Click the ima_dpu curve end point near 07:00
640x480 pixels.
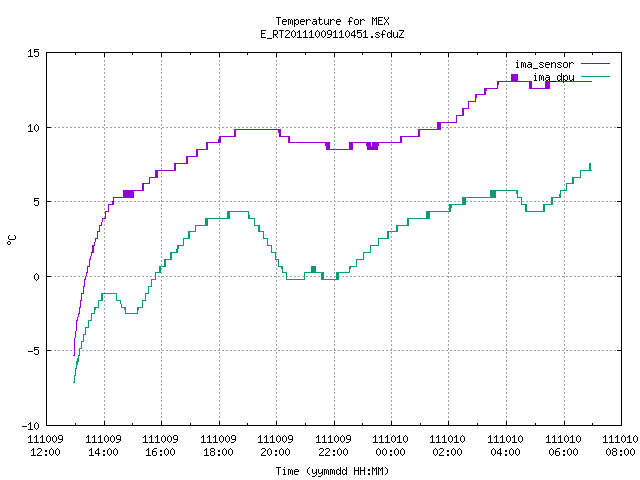(x=590, y=167)
